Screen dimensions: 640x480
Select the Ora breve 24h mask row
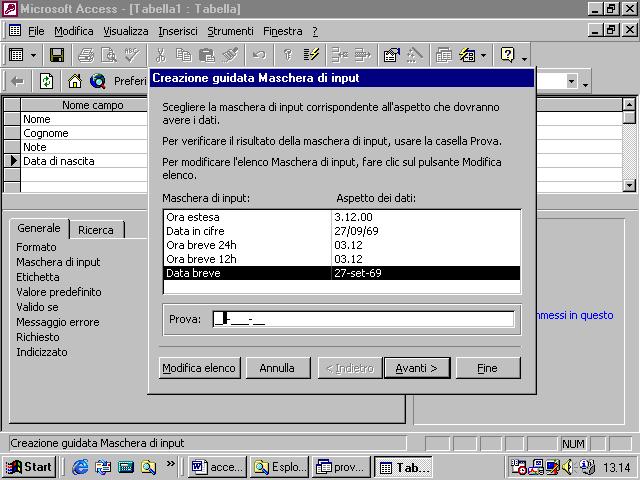(342, 245)
